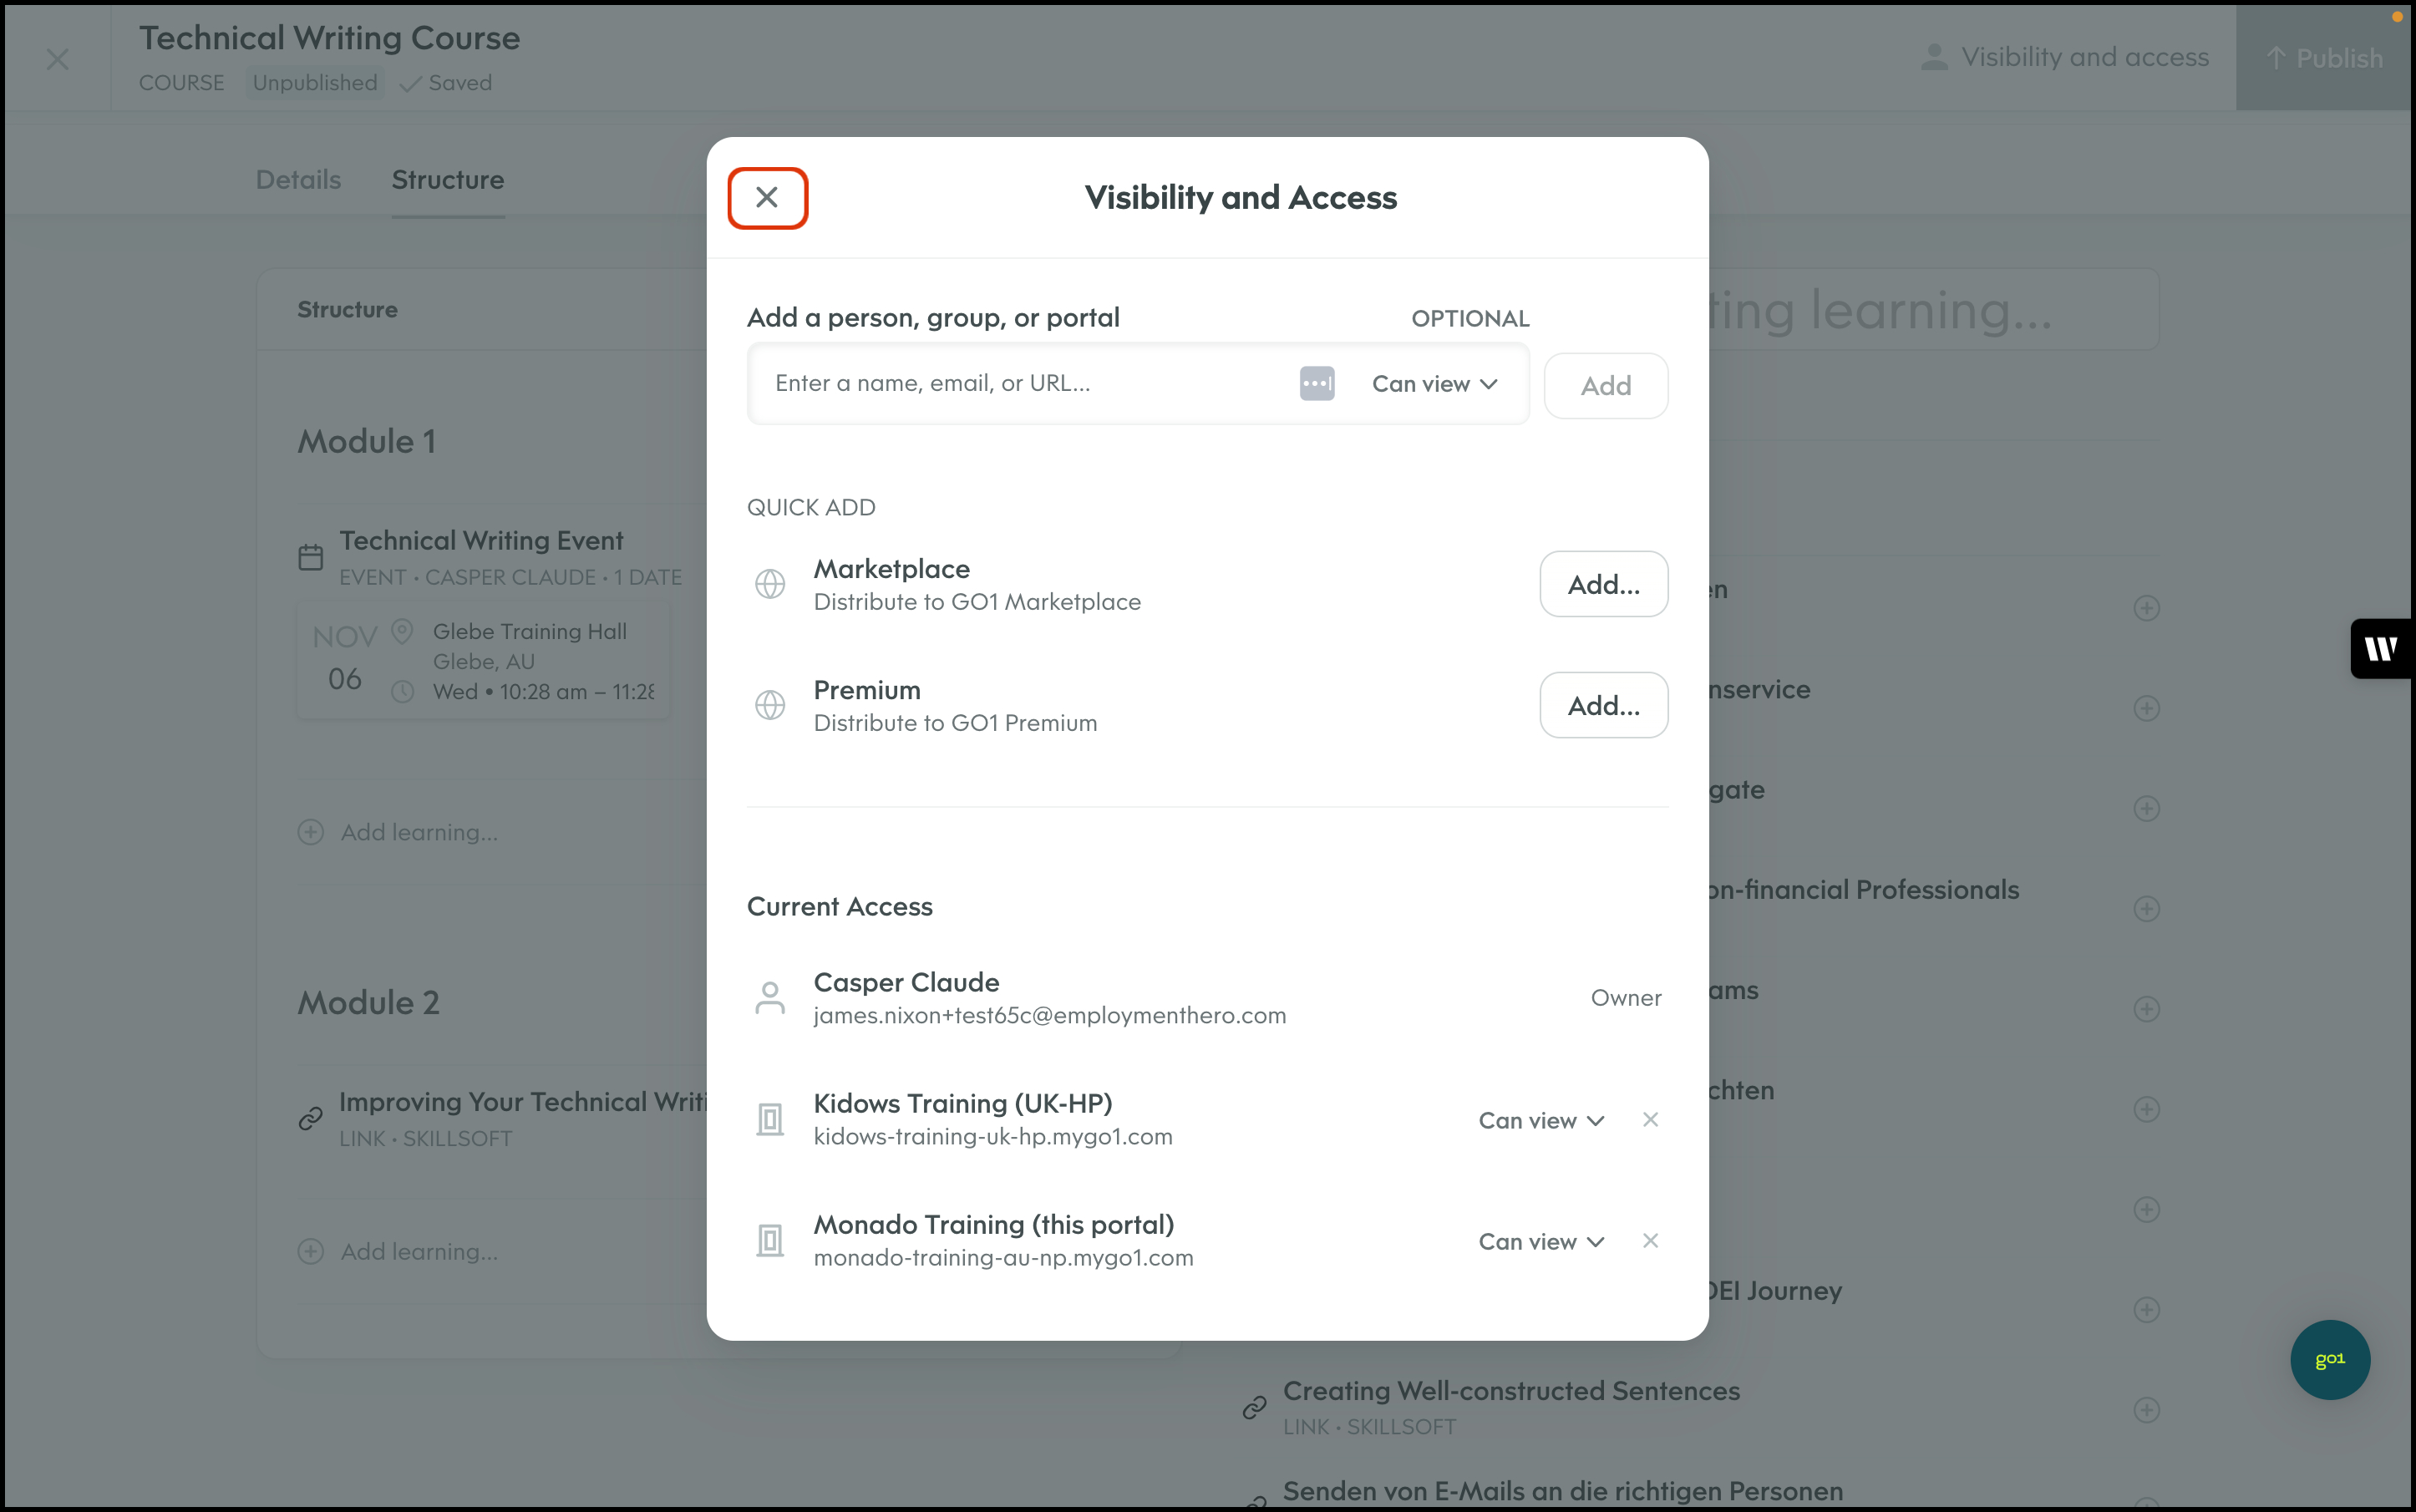Screen dimensions: 2416x1512
Task: Click Add button for Marketplace
Action: coord(1603,584)
